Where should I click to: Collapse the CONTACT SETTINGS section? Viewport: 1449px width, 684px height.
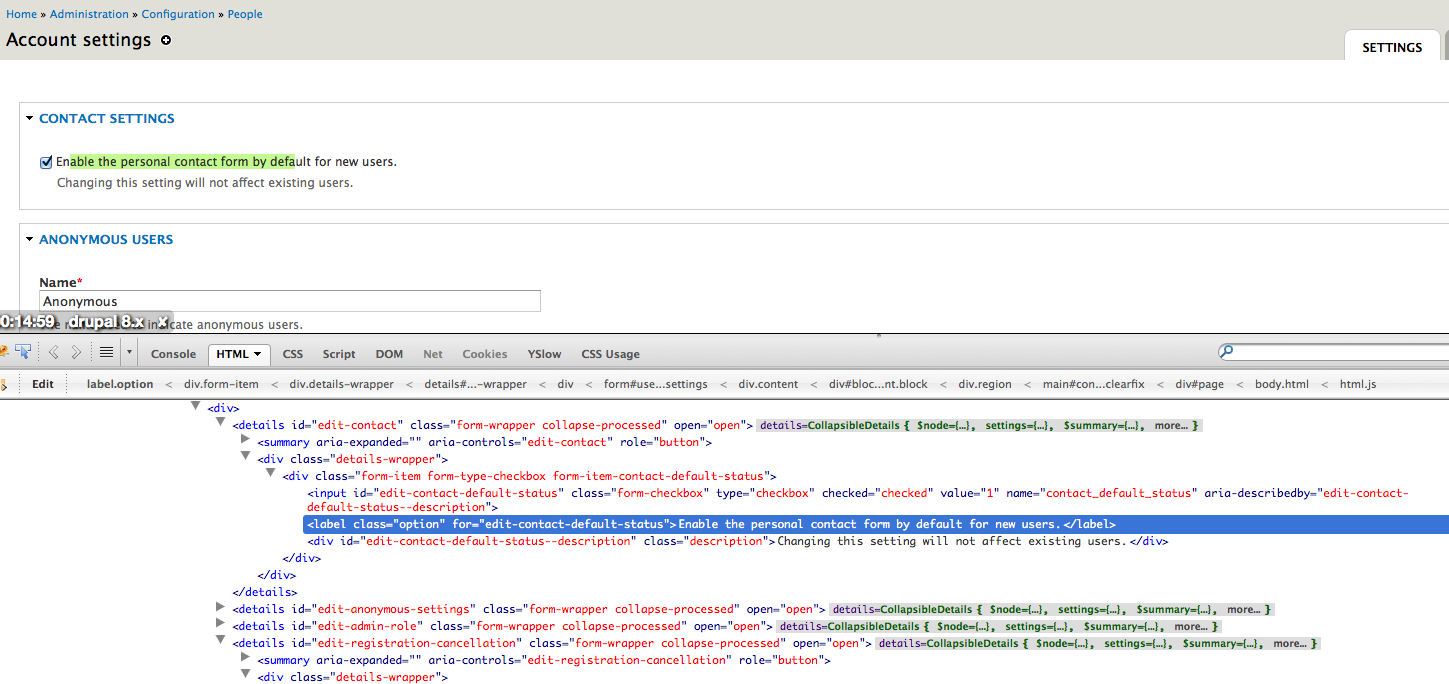pos(28,118)
